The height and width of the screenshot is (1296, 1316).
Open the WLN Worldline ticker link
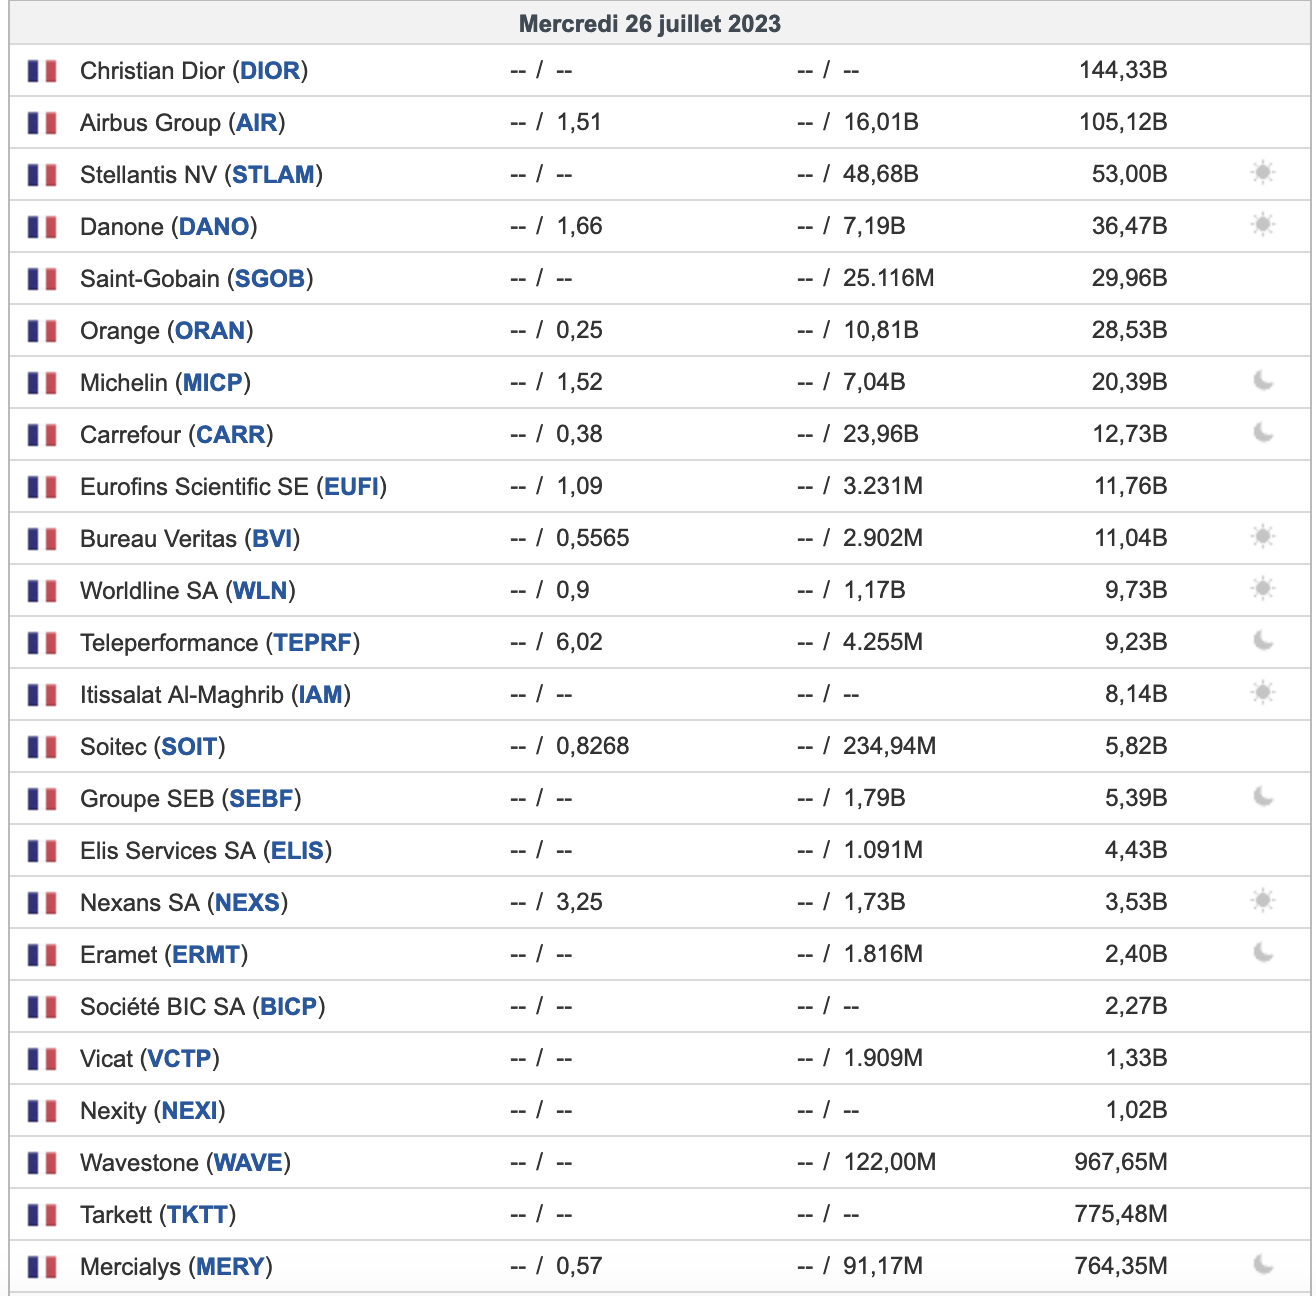tap(260, 591)
